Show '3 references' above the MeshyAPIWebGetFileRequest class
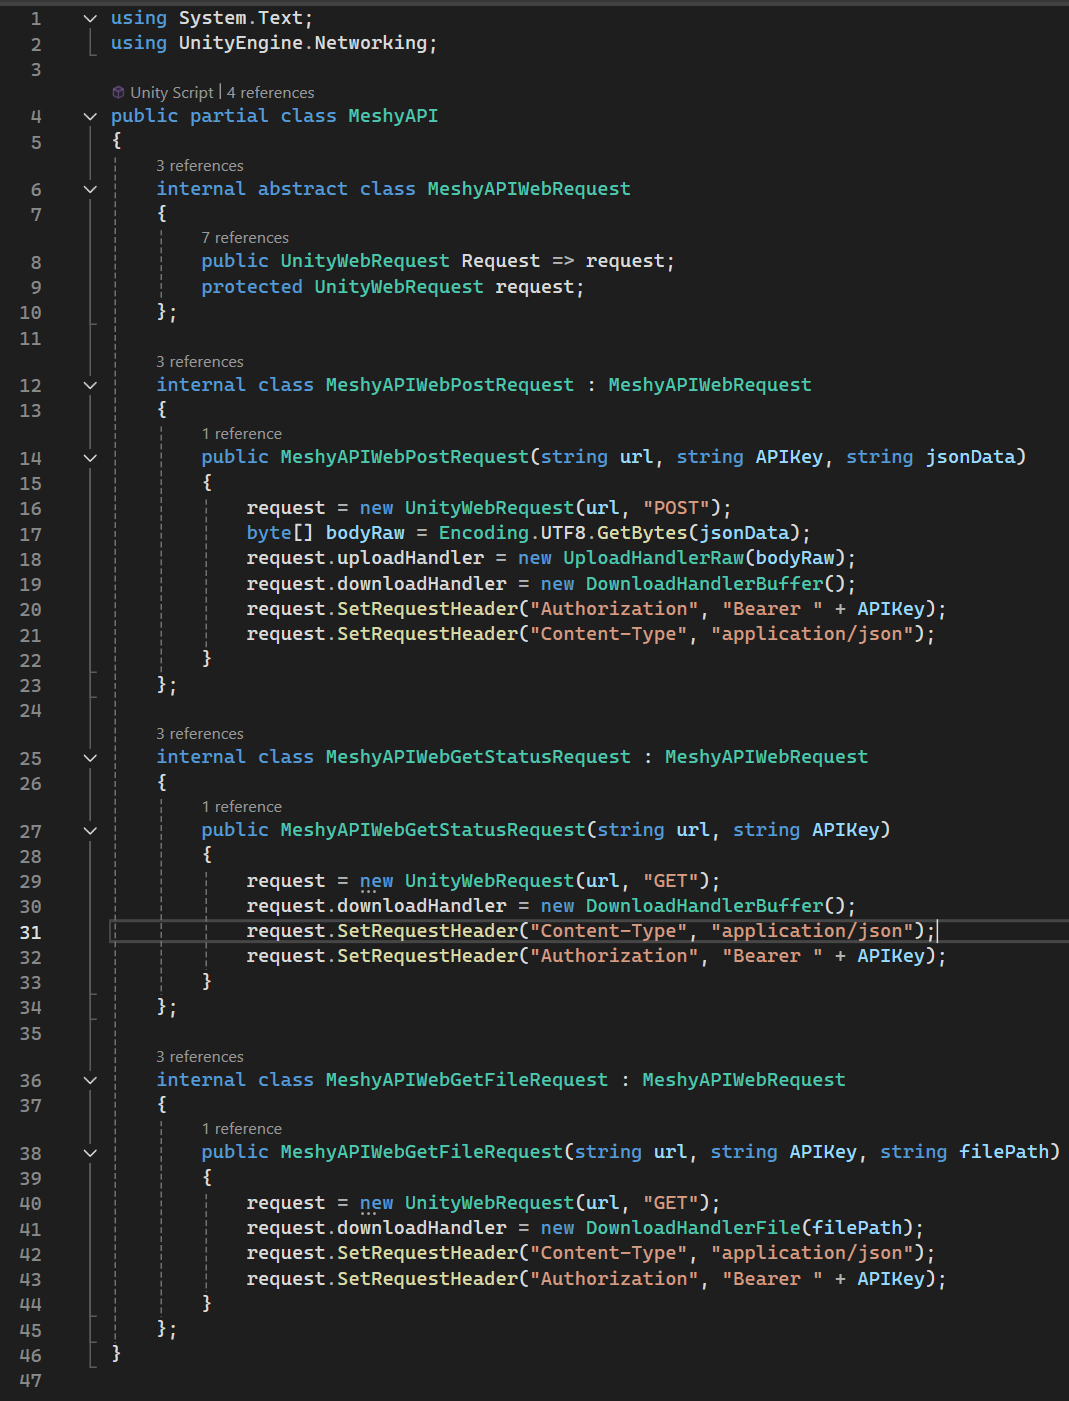This screenshot has width=1069, height=1401. click(200, 1057)
